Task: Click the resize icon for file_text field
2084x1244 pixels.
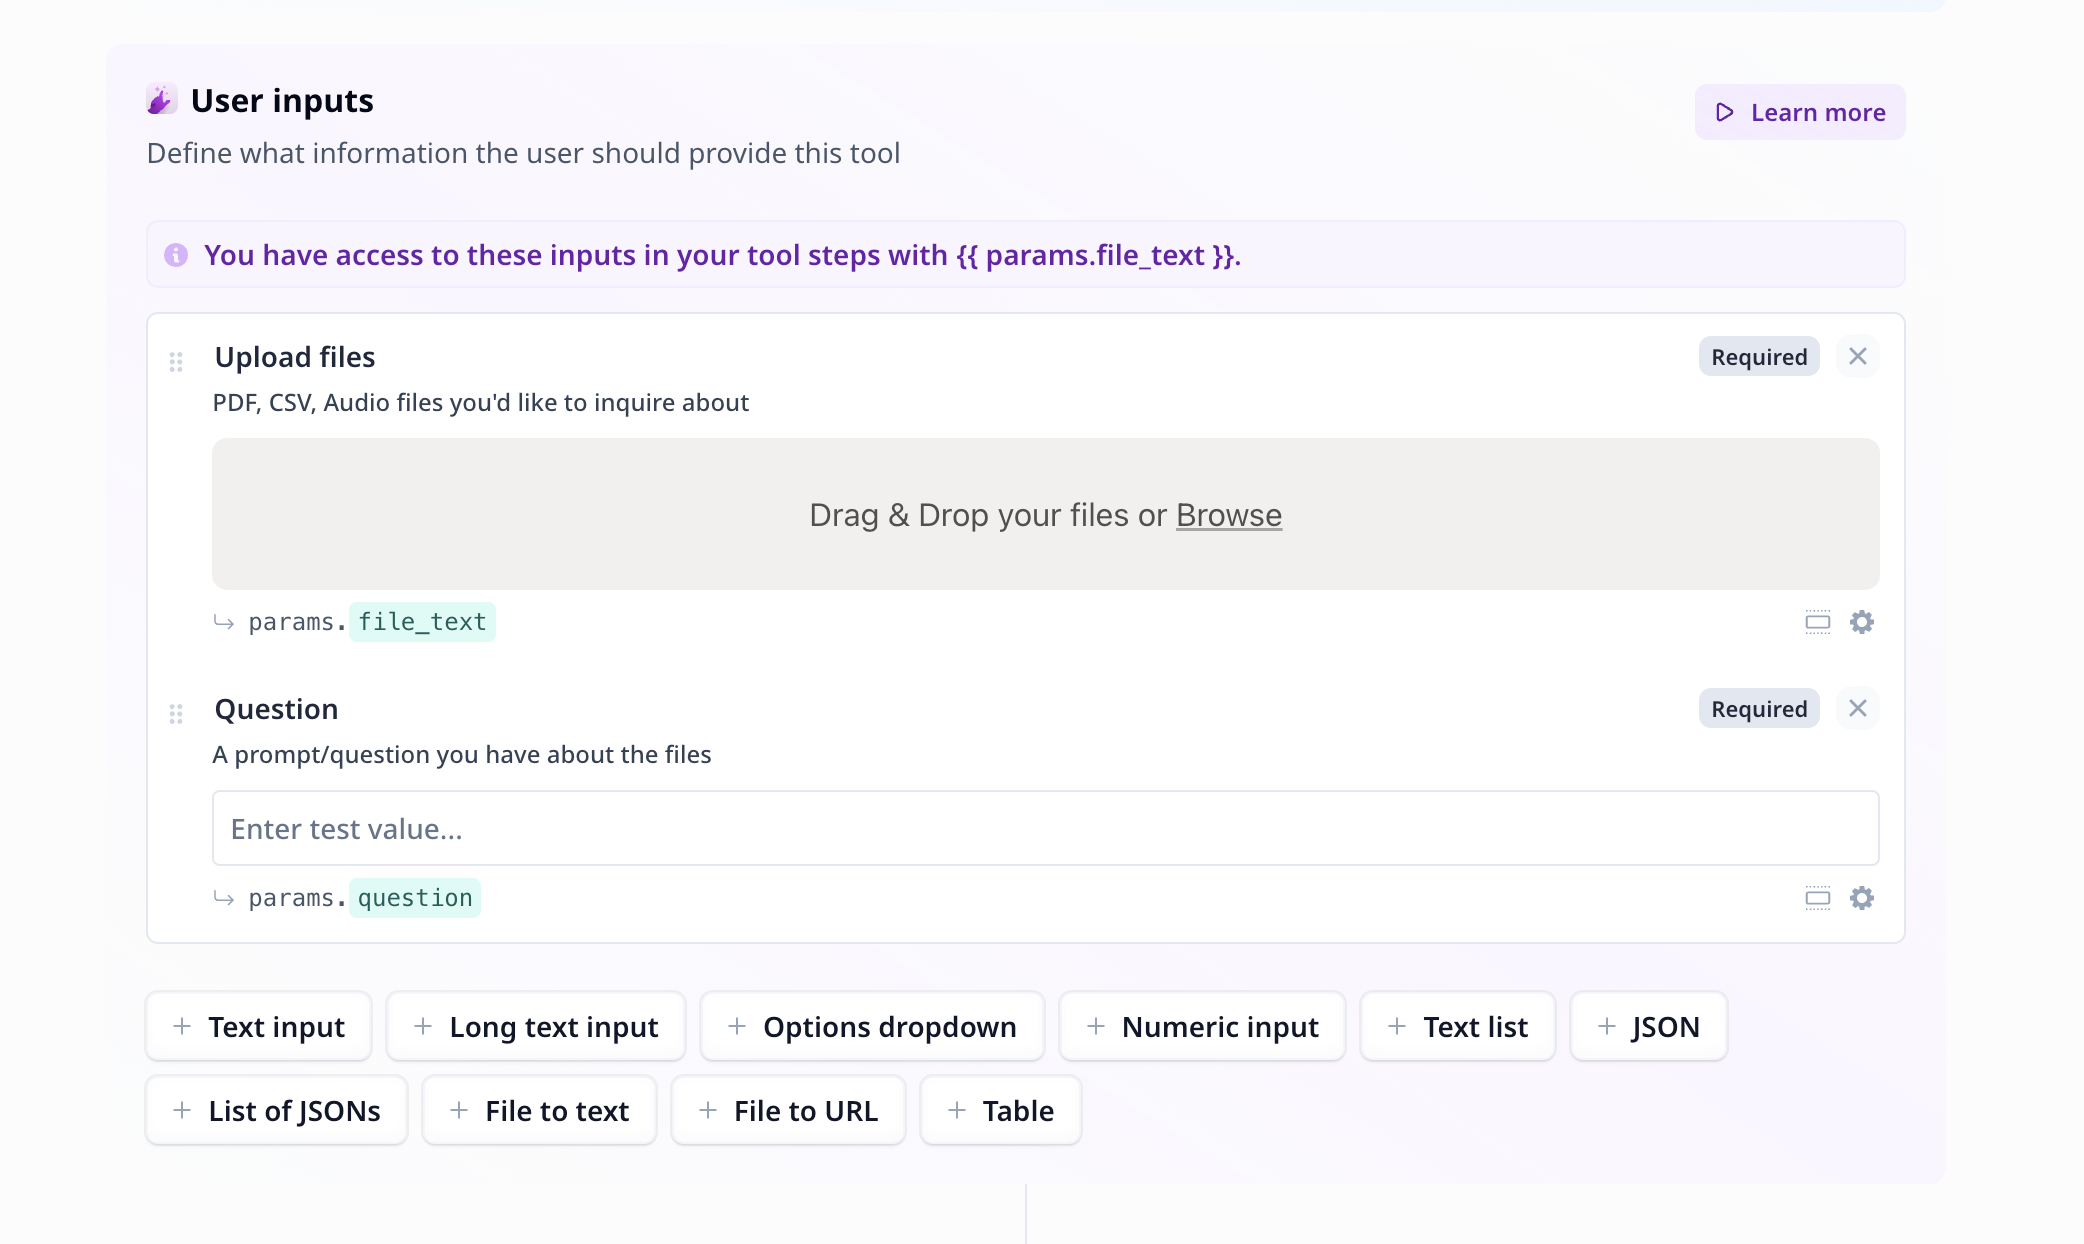Action: tap(1816, 622)
